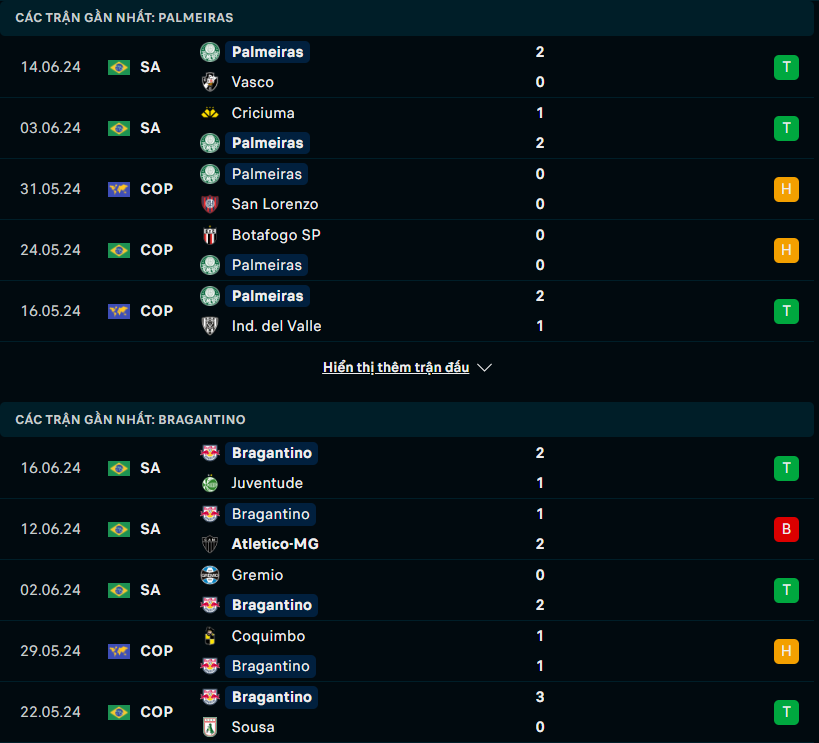The height and width of the screenshot is (743, 819).
Task: Open Criciuma team page
Action: pos(263,113)
